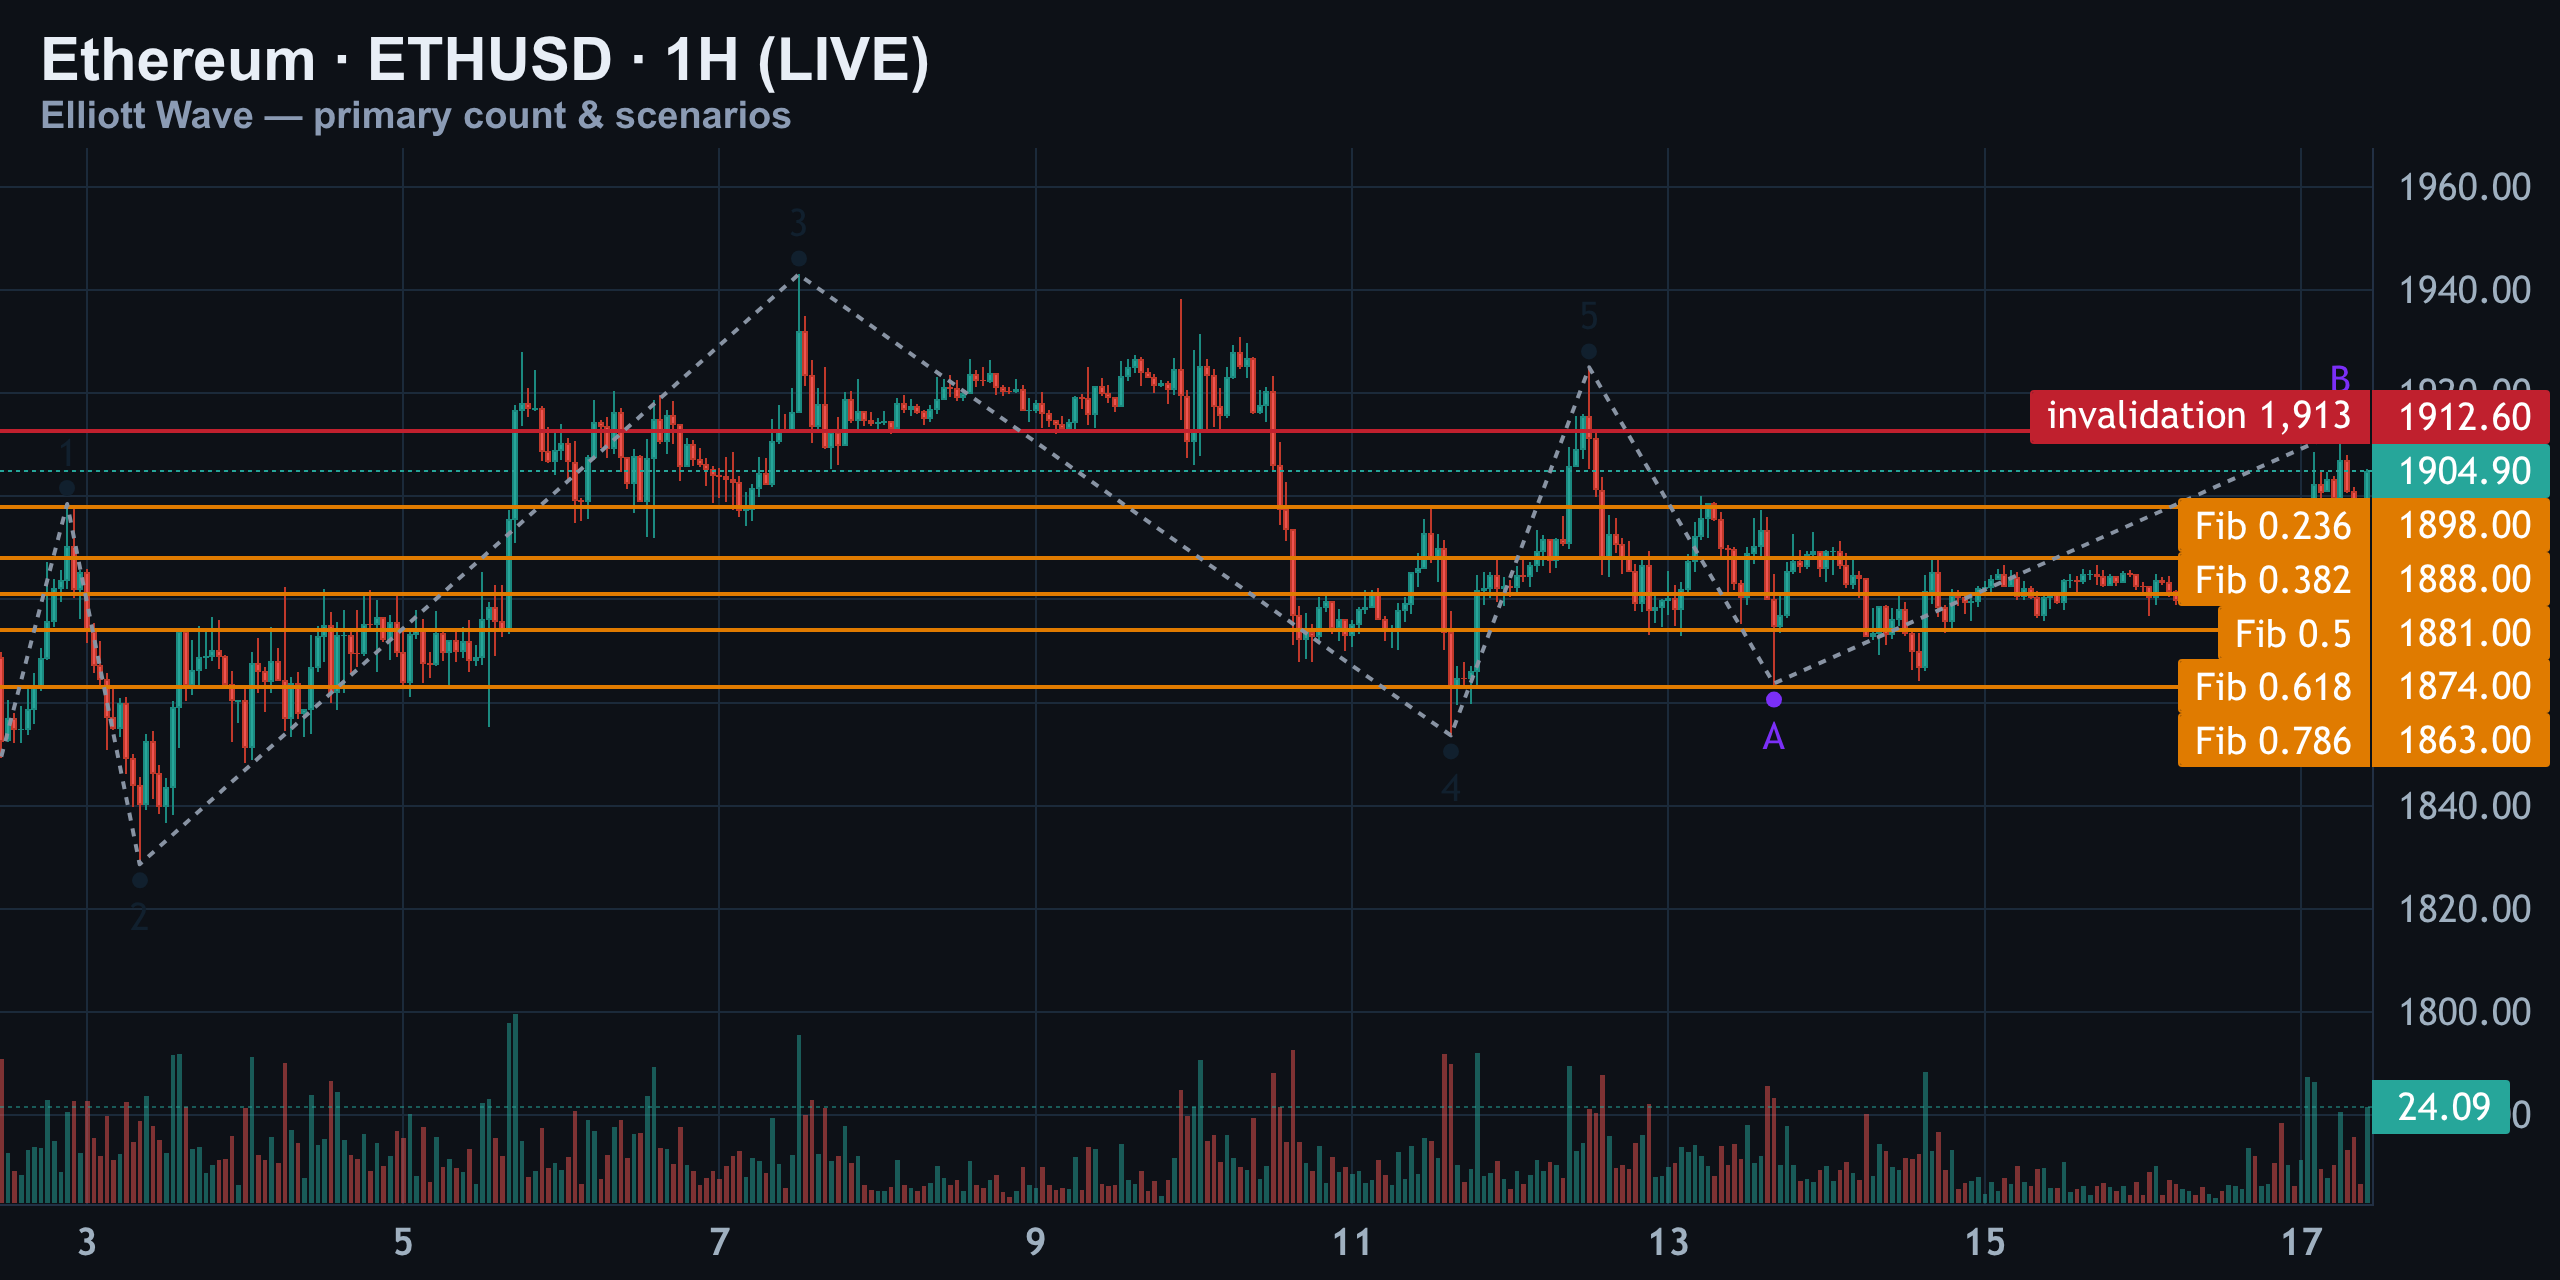Click the 1800.00 price axis label
Viewport: 2560px width, 1280px height.
coord(2465,1012)
